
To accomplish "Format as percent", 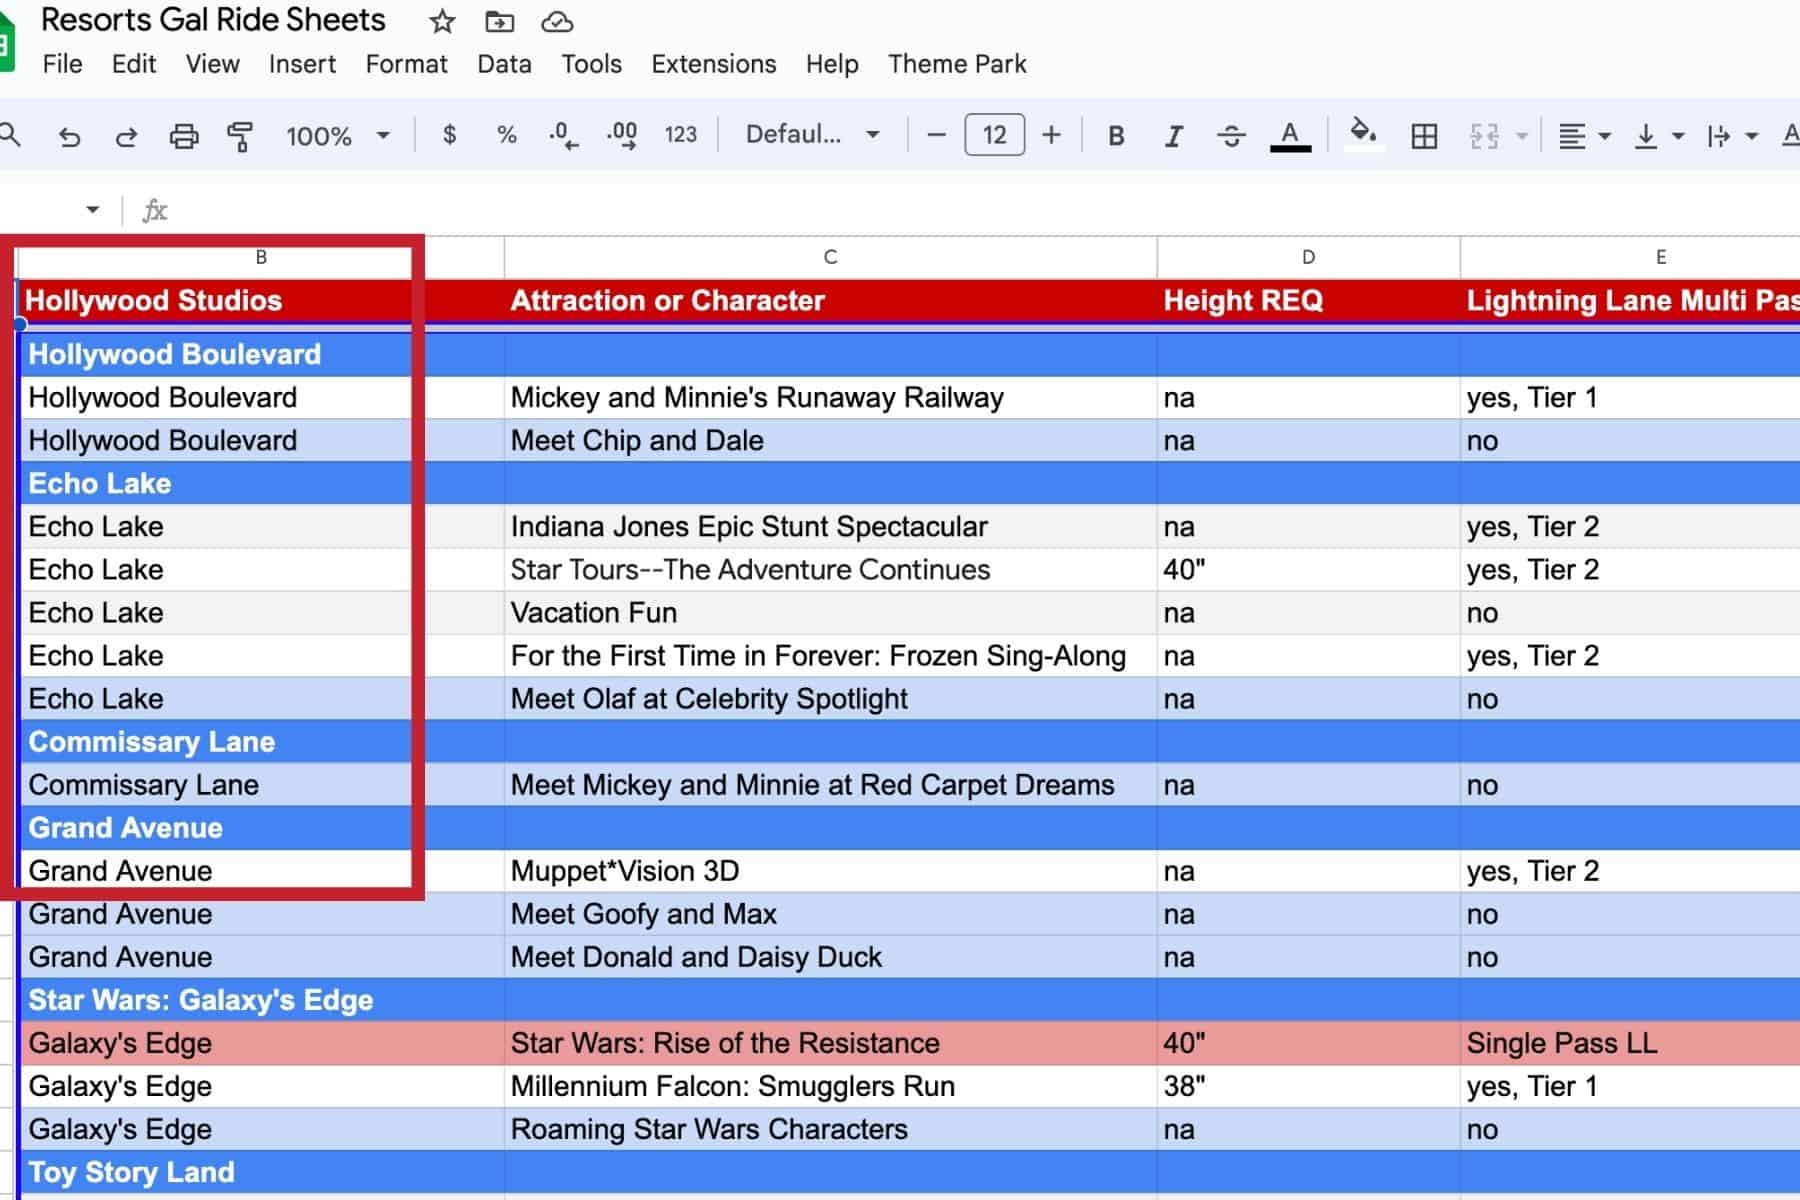I will coord(507,135).
